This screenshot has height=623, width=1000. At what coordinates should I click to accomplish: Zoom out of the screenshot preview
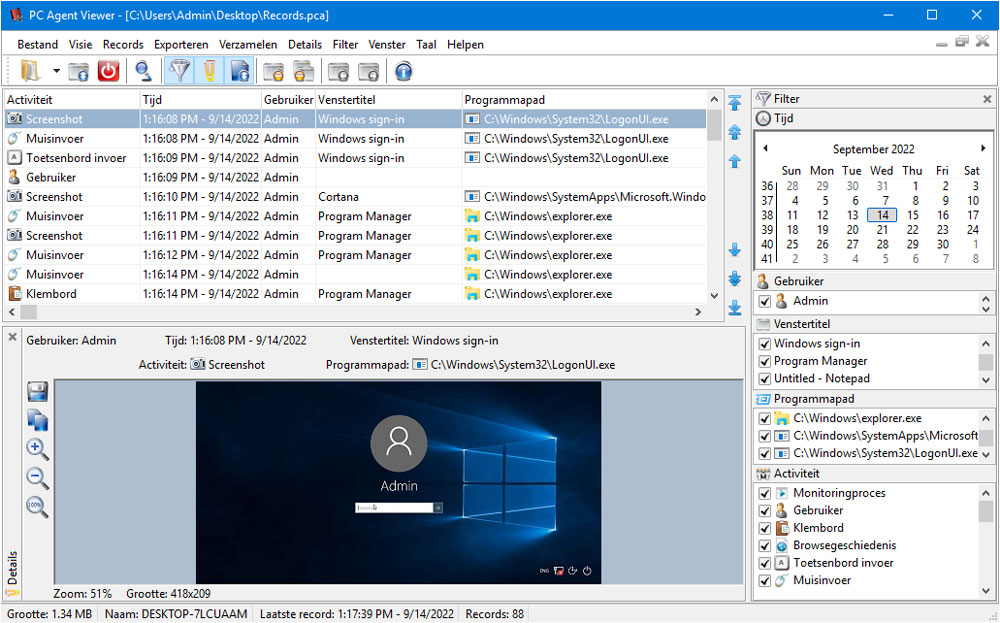(37, 478)
